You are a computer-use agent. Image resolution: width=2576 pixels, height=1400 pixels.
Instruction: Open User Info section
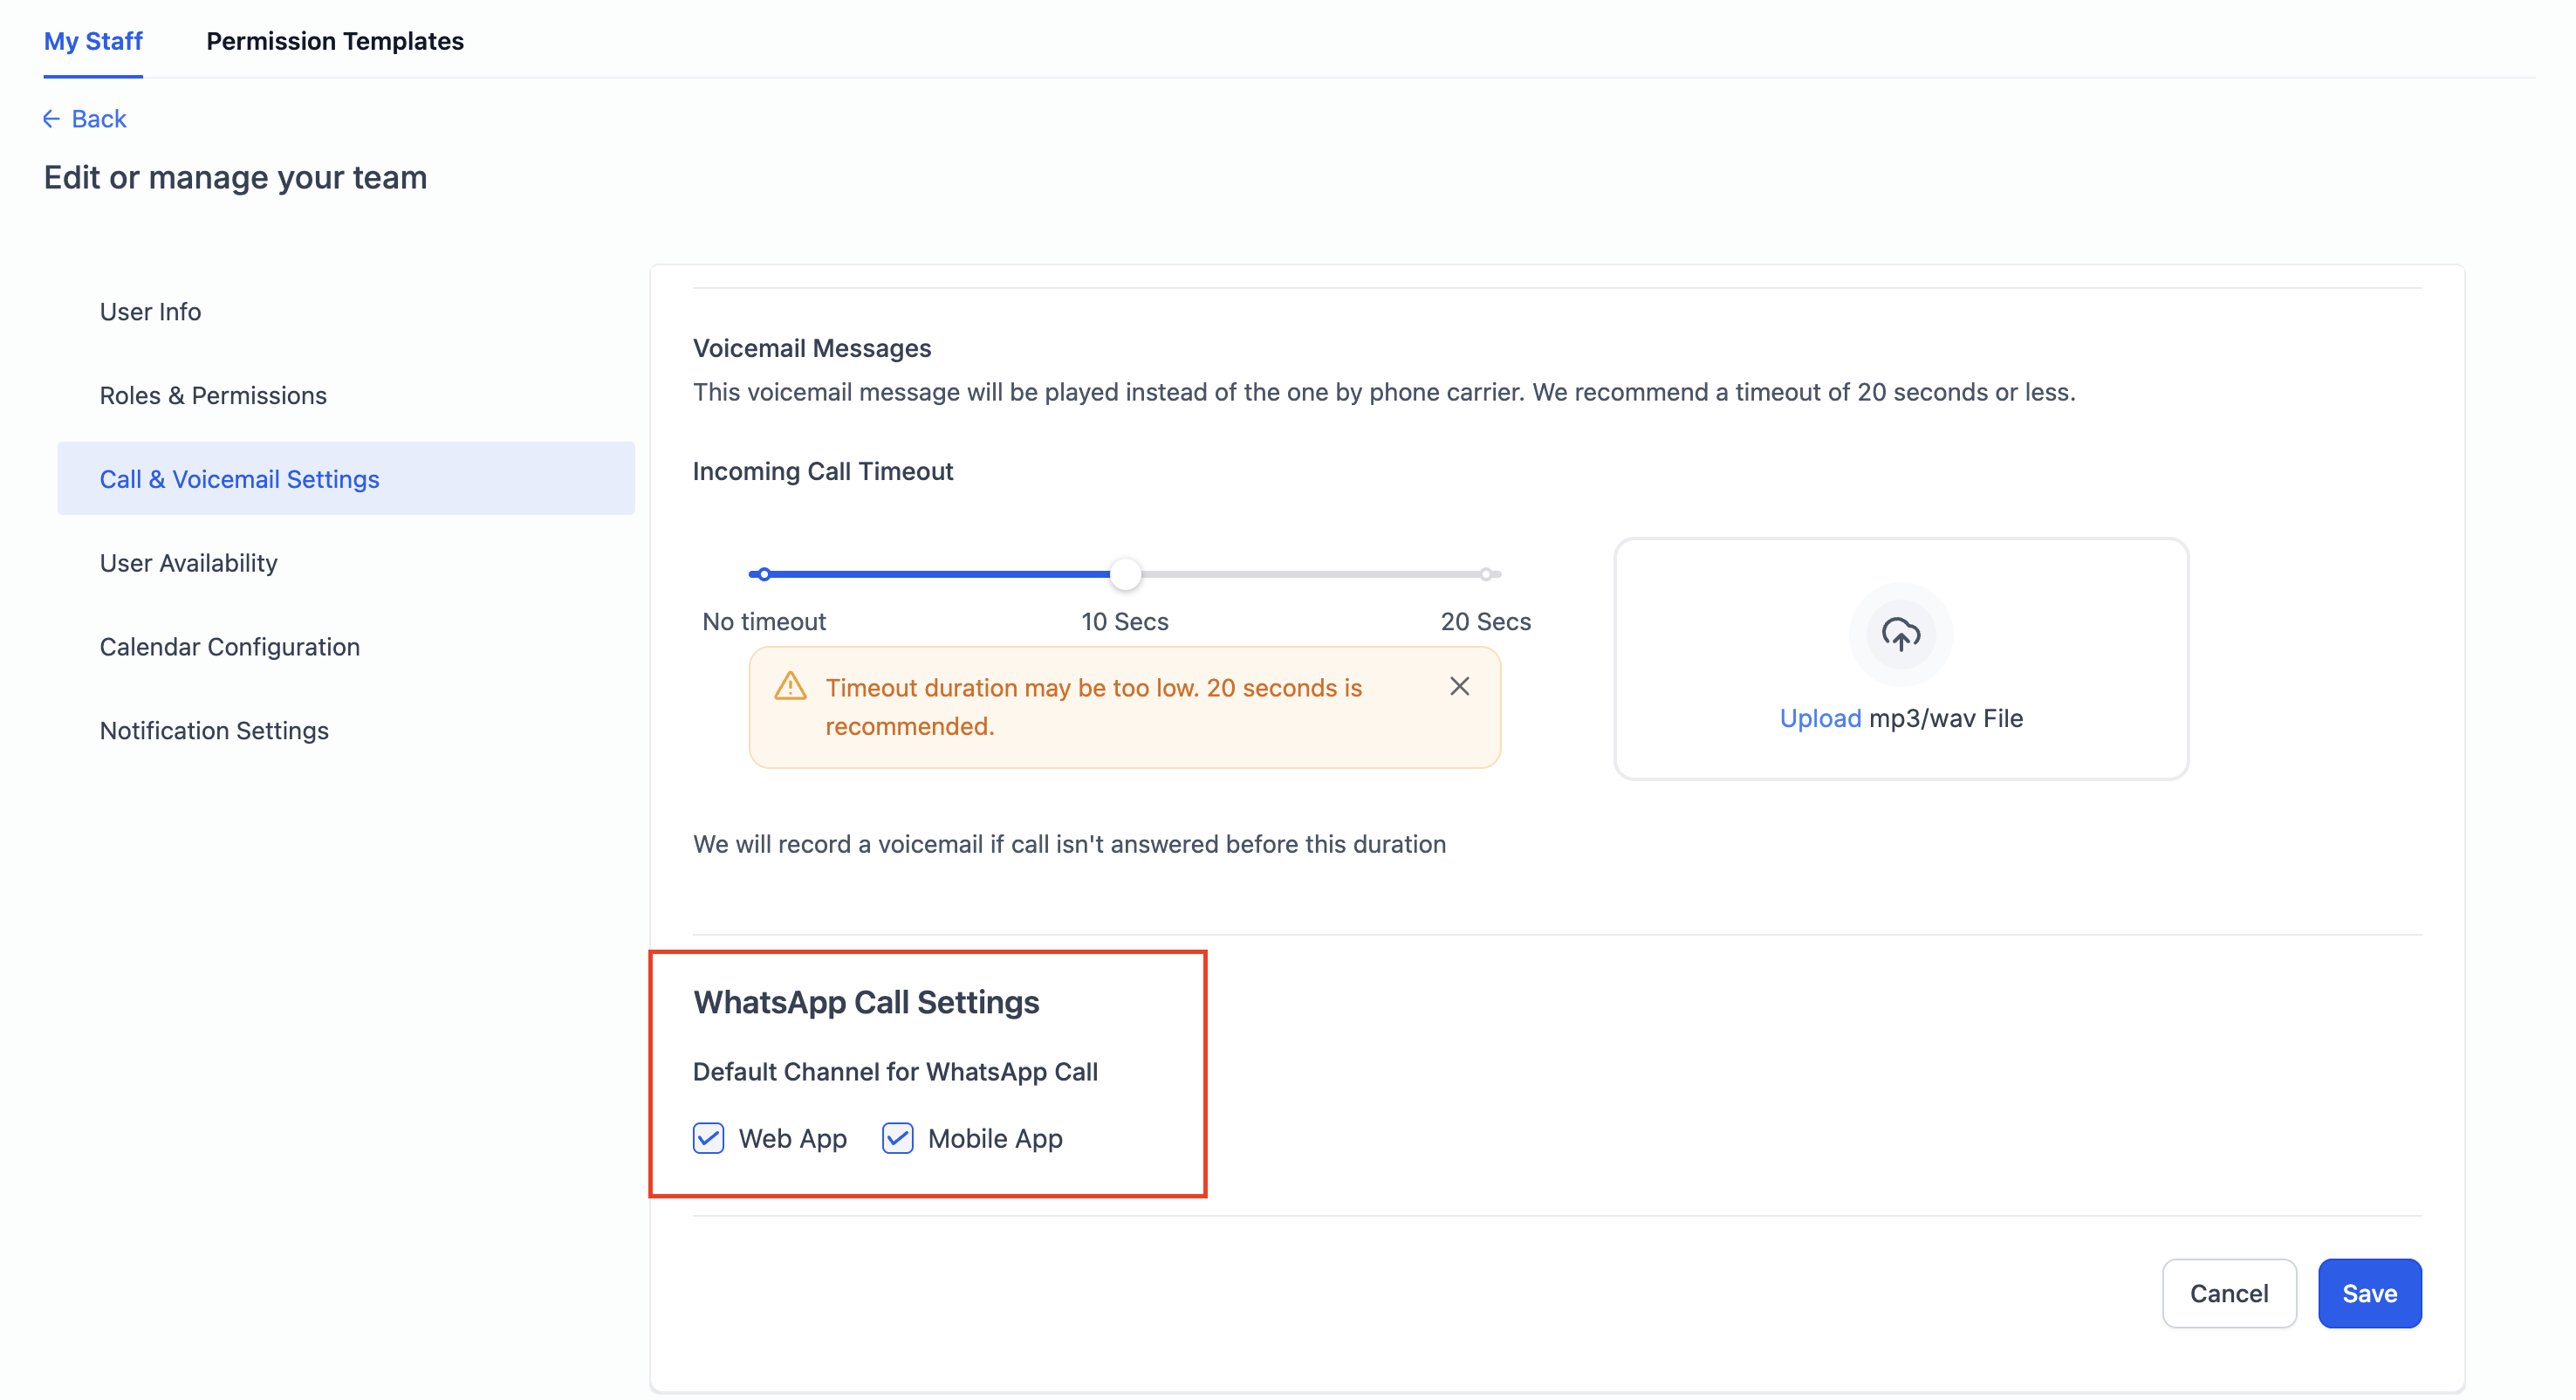[x=150, y=312]
